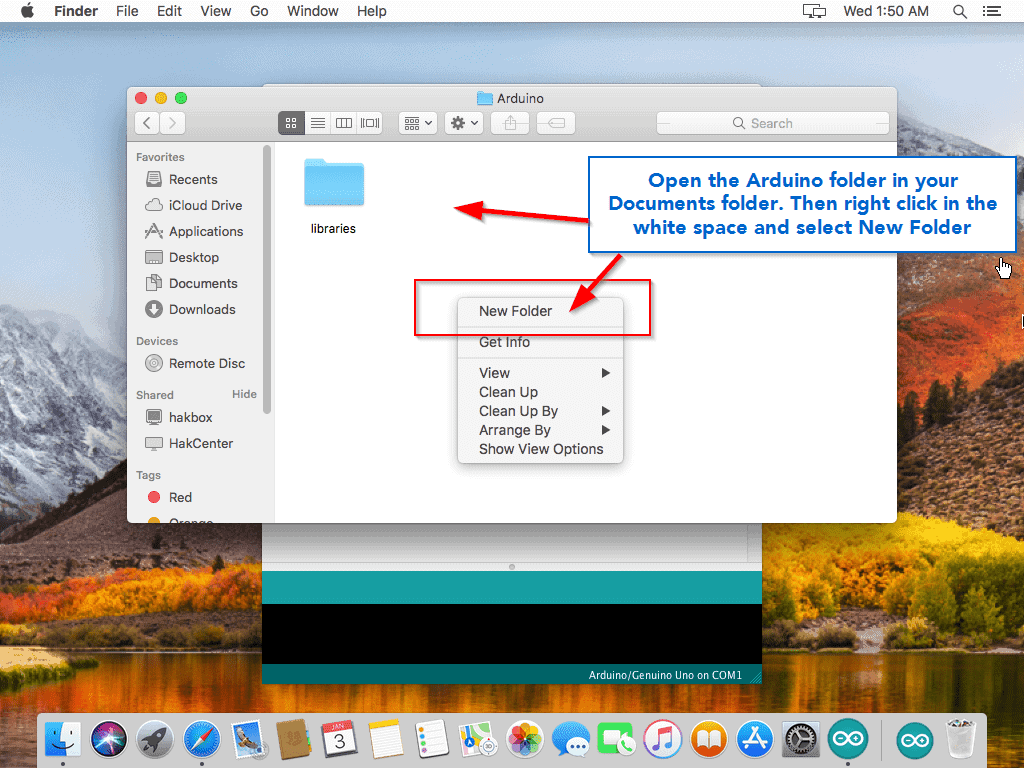
Task: Switch Finder to list view
Action: (318, 123)
